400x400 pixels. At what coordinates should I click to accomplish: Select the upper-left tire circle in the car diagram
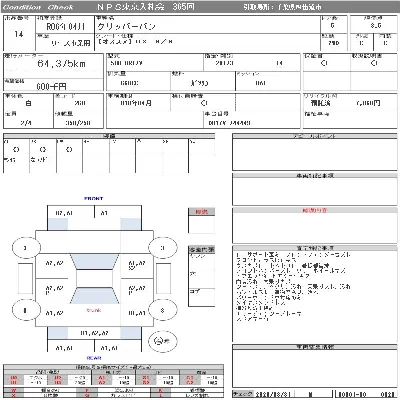[x=26, y=248]
